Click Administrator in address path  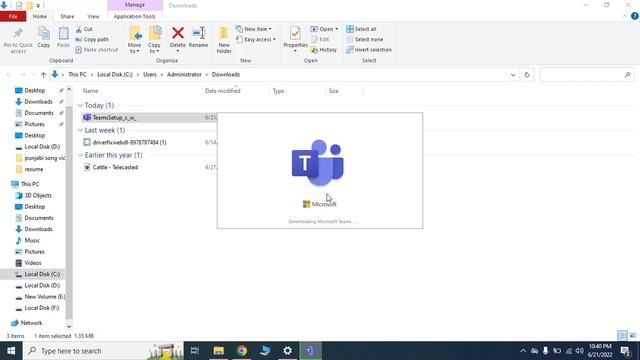184,75
